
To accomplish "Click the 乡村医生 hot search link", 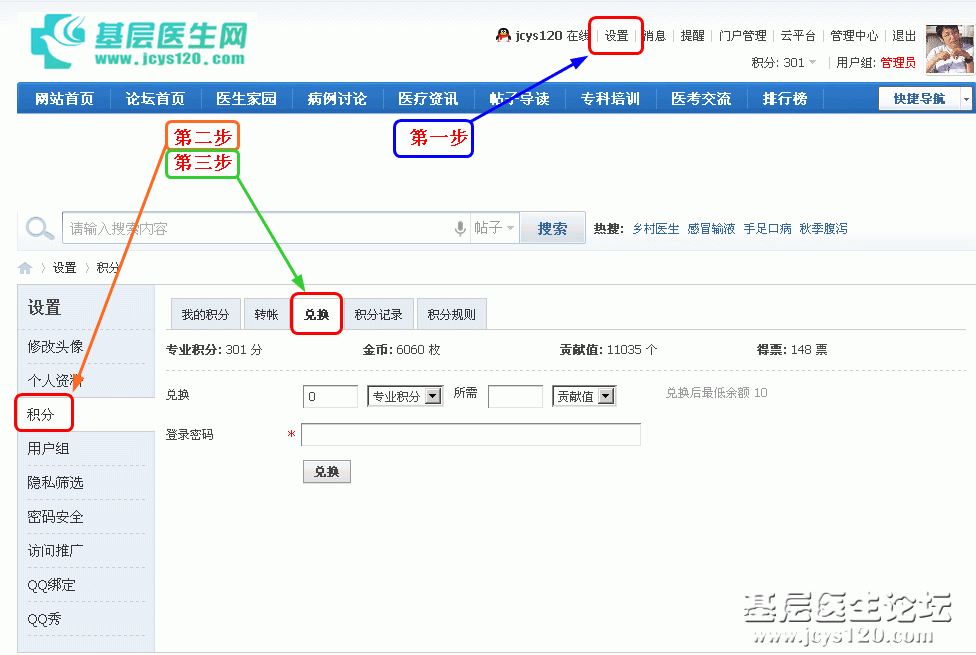I will pyautogui.click(x=655, y=229).
